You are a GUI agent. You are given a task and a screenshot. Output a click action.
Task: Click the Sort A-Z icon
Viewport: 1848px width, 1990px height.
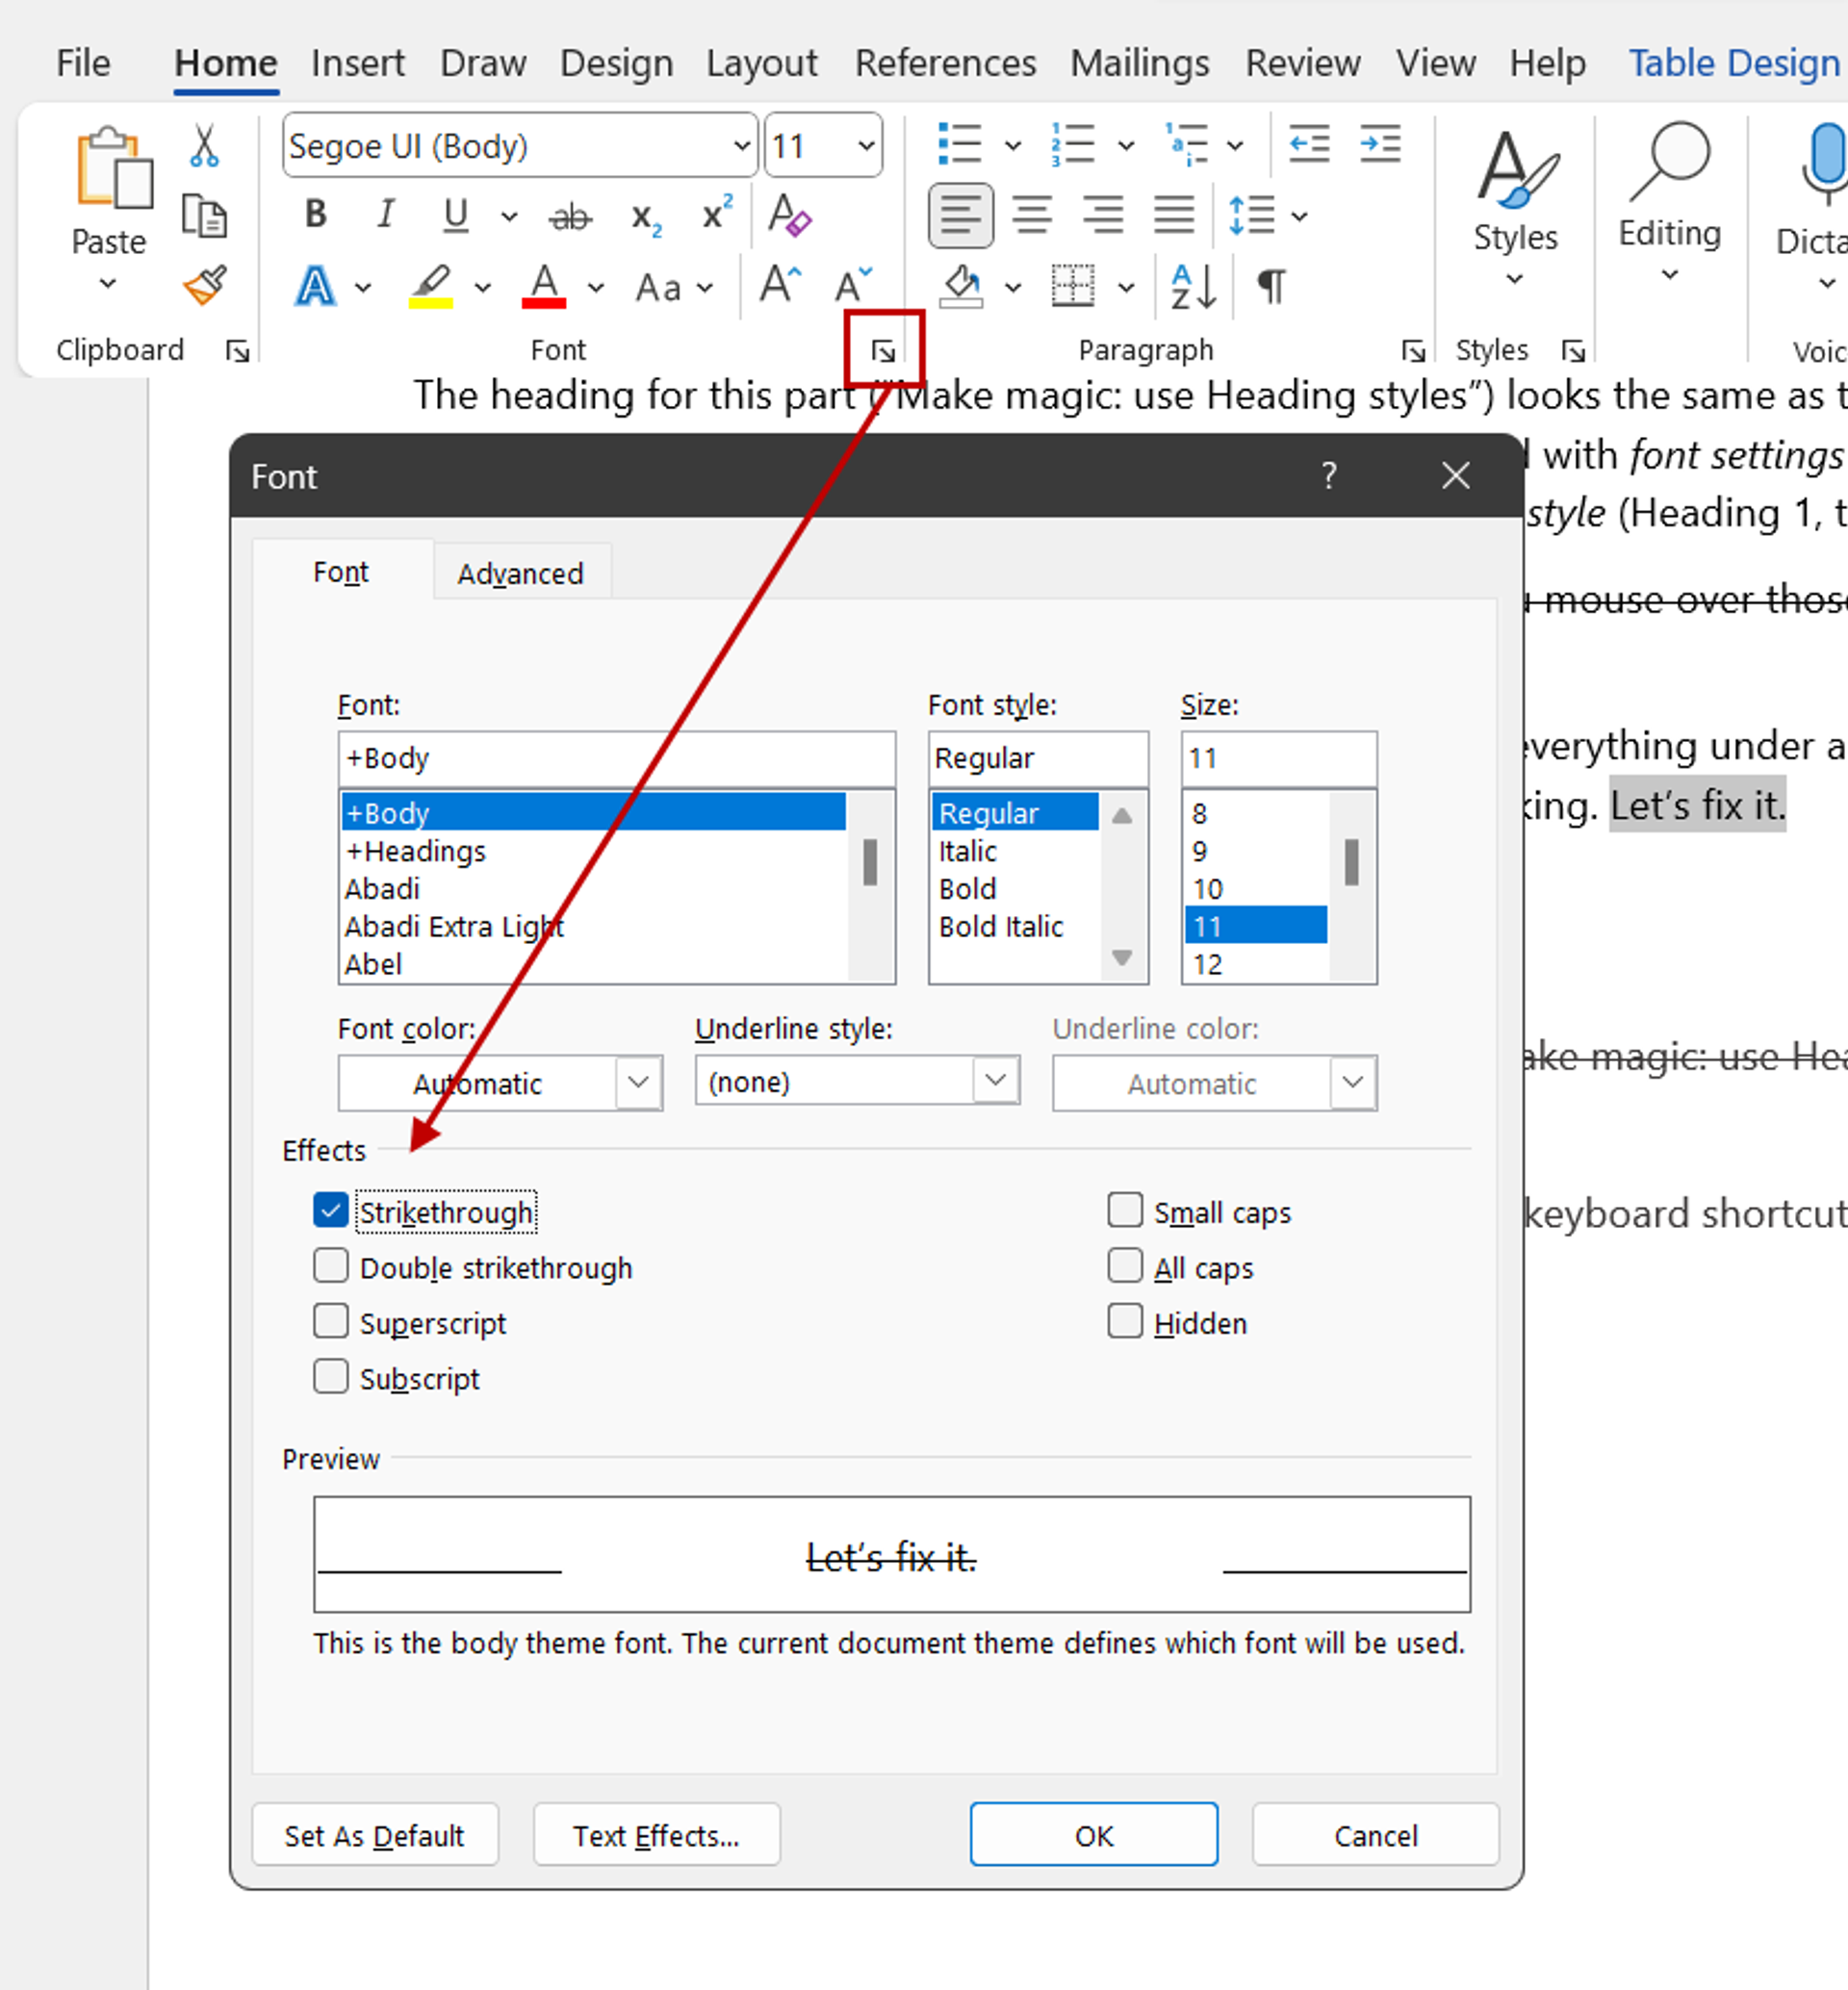[x=1193, y=287]
